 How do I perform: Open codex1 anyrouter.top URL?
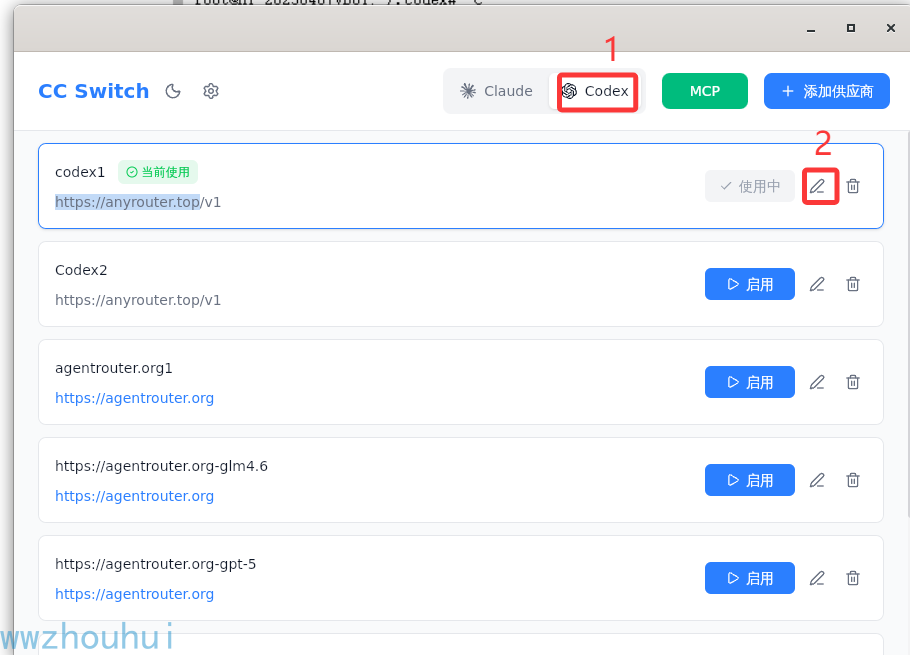138,202
